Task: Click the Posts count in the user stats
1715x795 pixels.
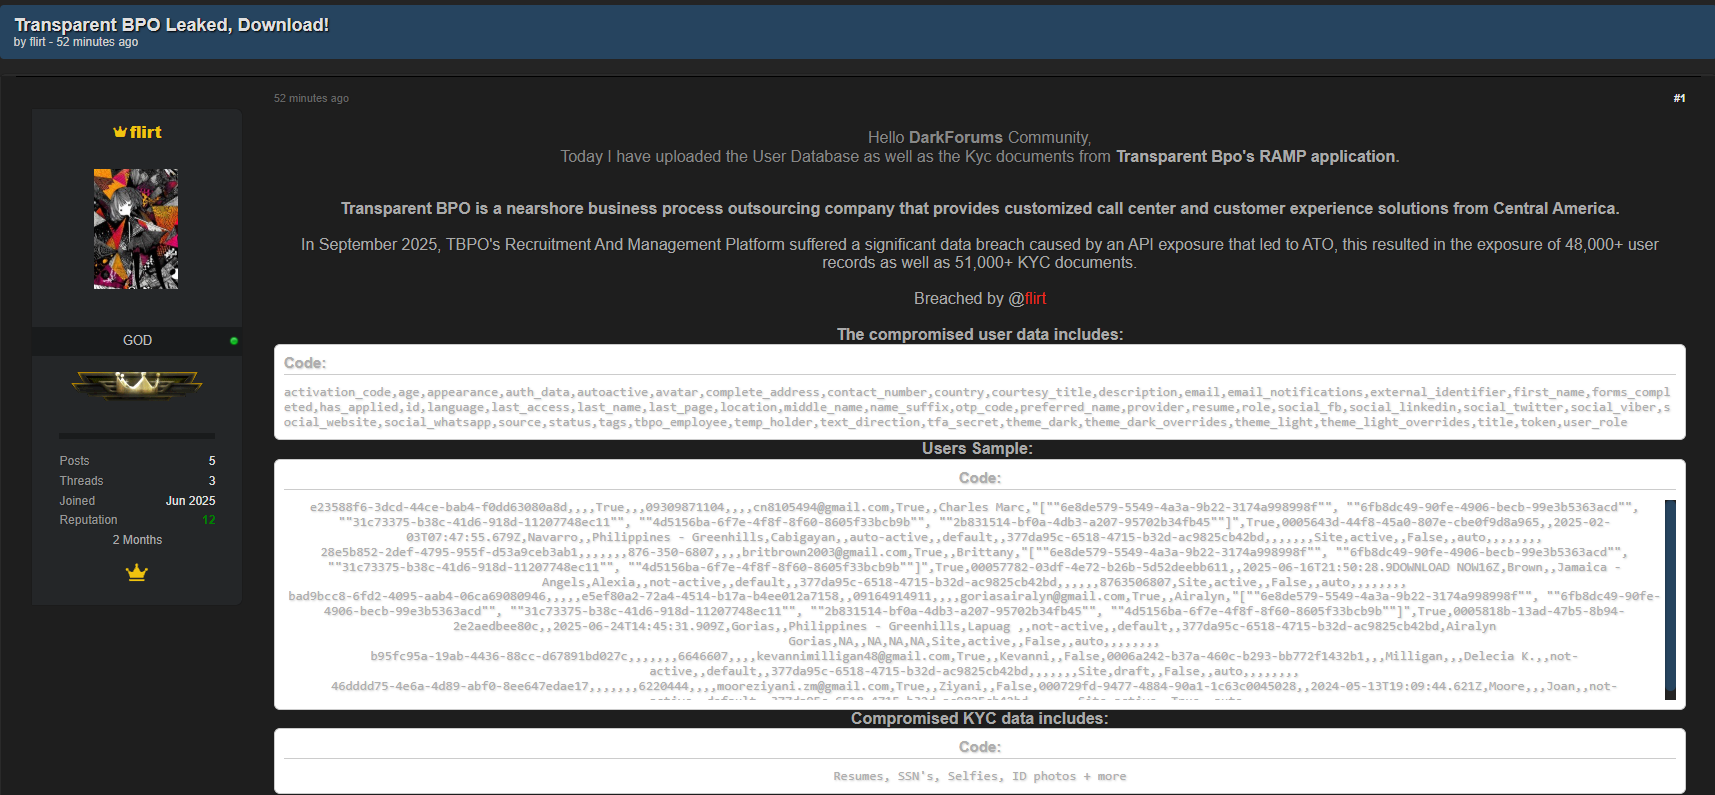Action: click(x=212, y=461)
